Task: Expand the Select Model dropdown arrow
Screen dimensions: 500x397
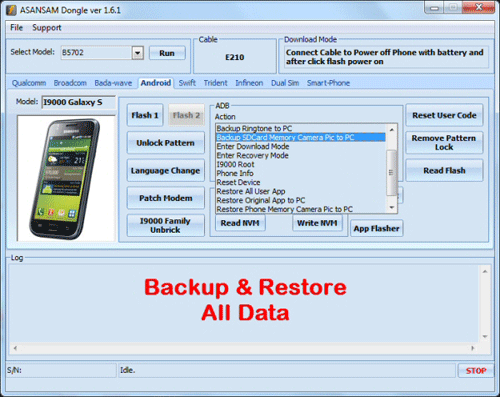Action: pyautogui.click(x=138, y=53)
